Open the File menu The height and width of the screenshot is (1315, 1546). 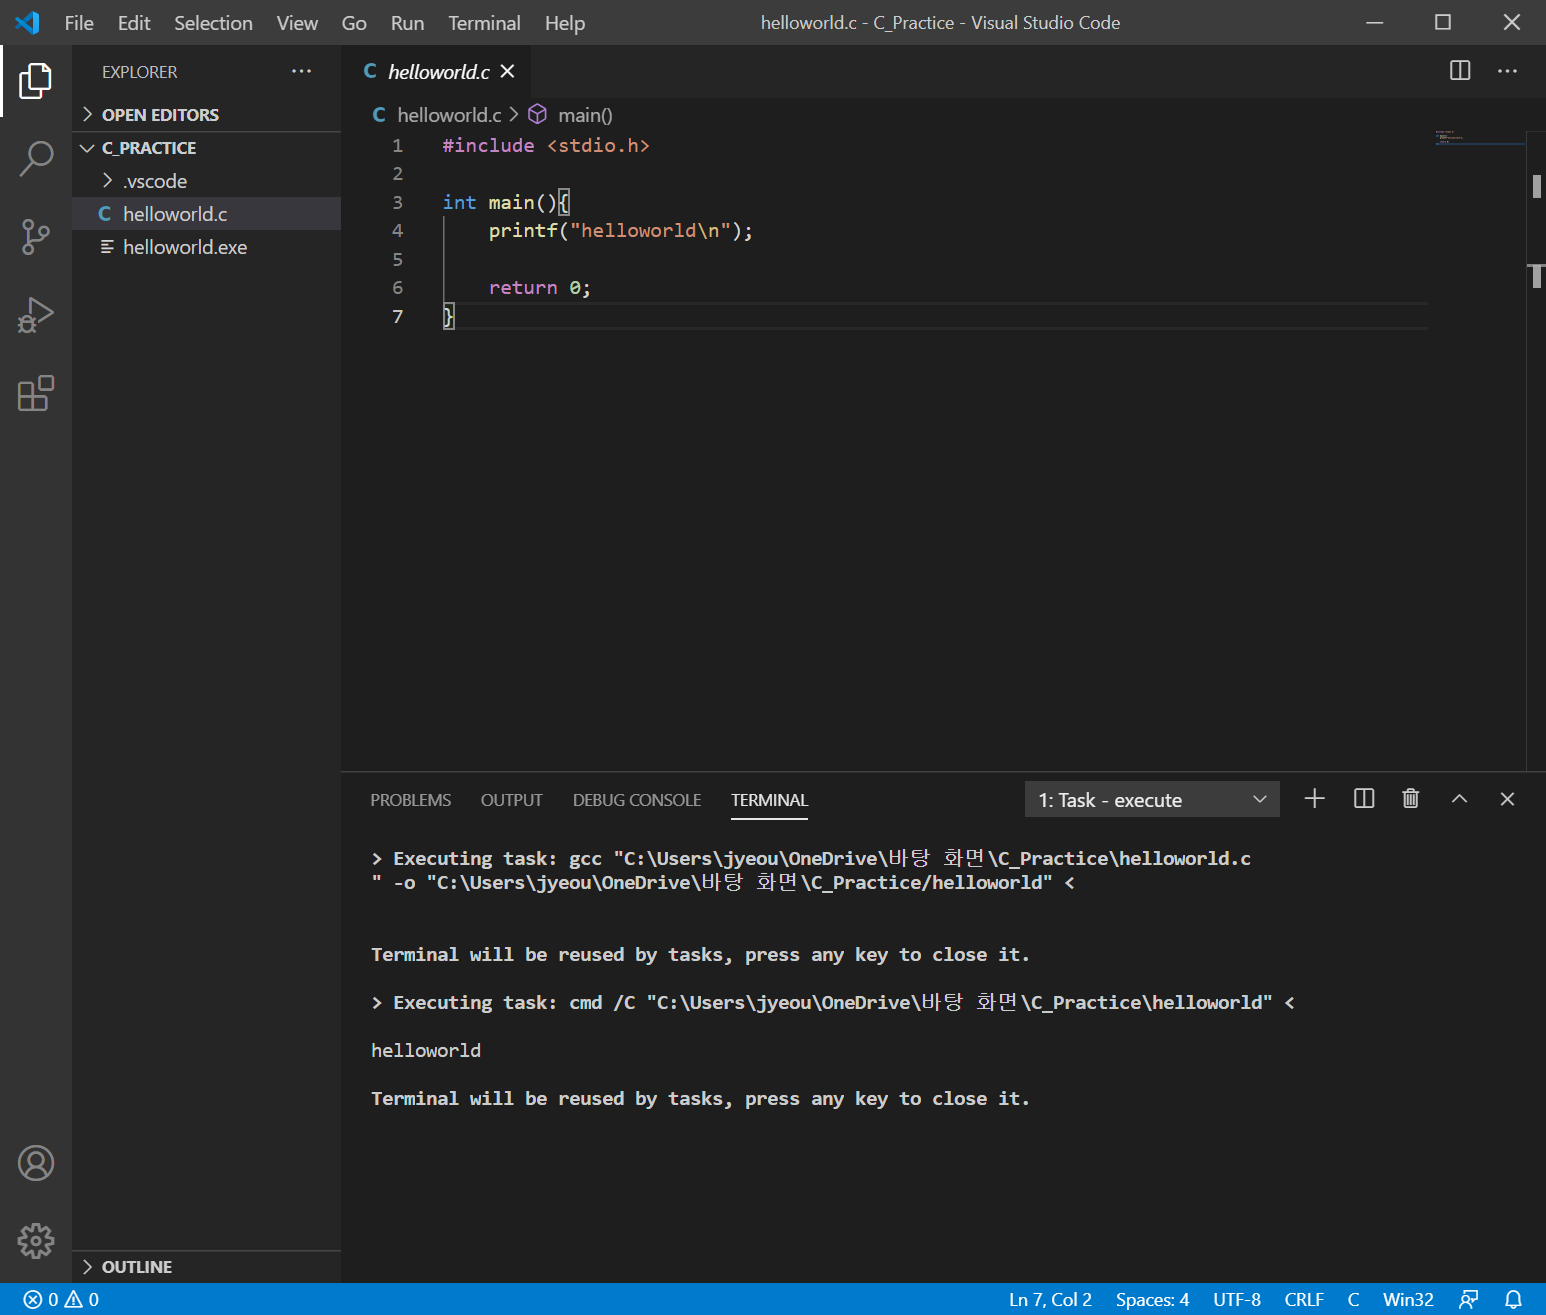coord(79,23)
